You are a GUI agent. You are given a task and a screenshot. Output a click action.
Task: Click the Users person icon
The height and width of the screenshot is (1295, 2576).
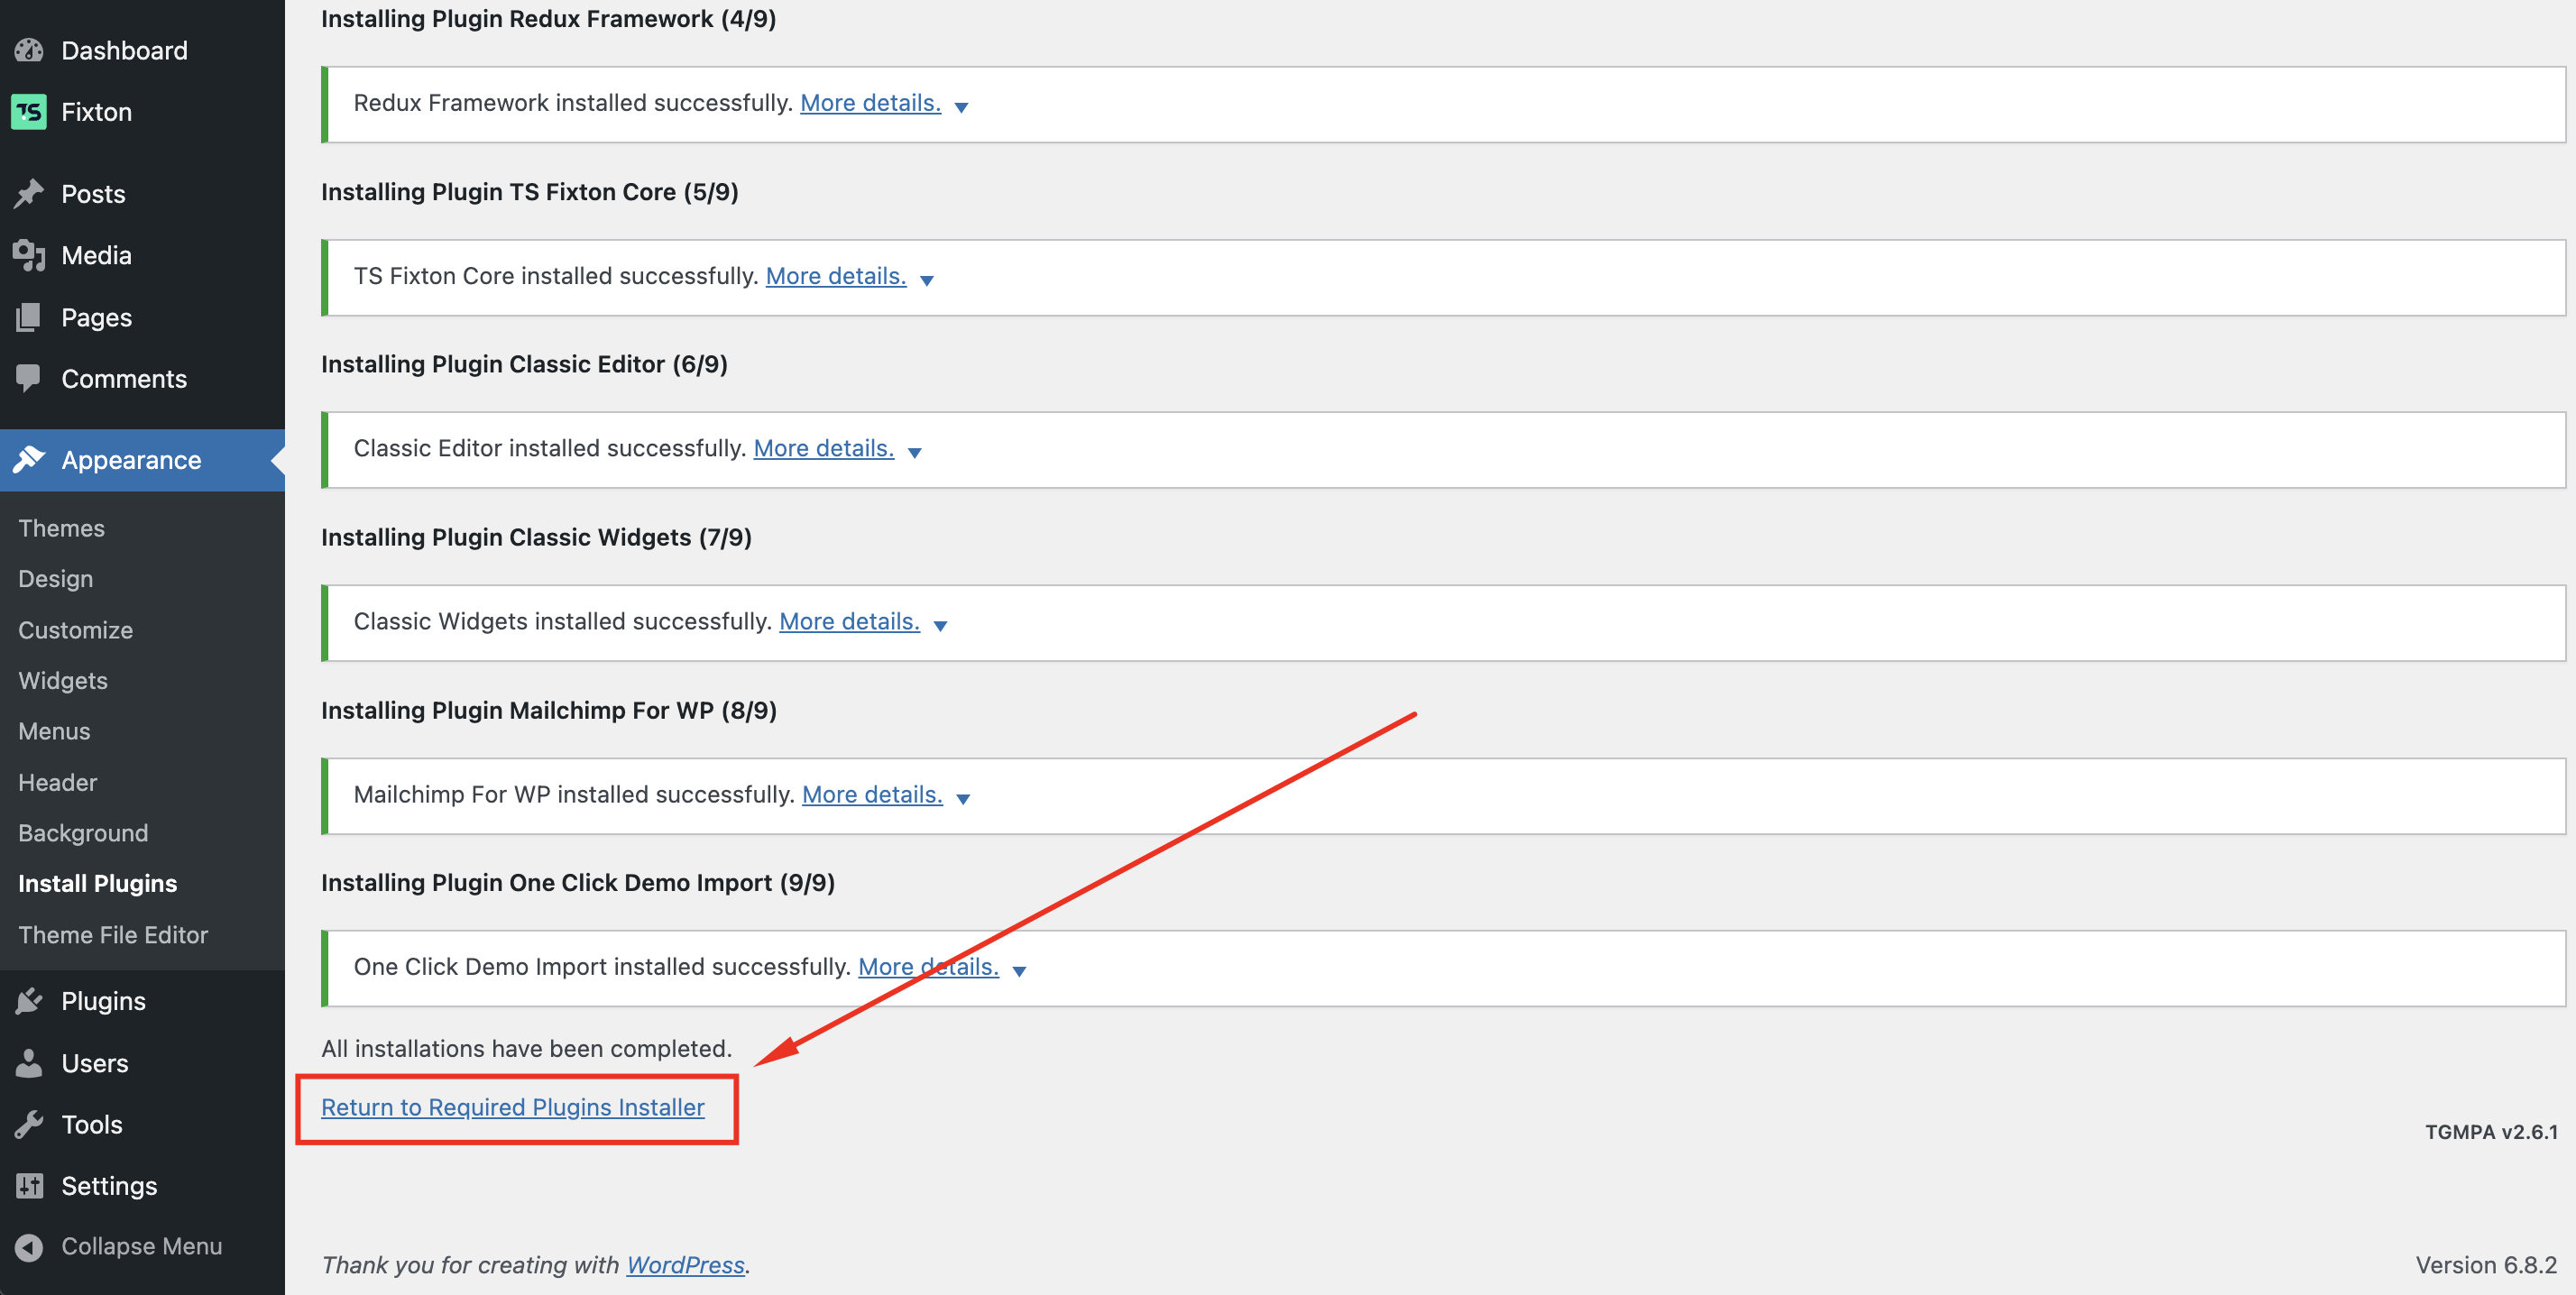tap(29, 1063)
